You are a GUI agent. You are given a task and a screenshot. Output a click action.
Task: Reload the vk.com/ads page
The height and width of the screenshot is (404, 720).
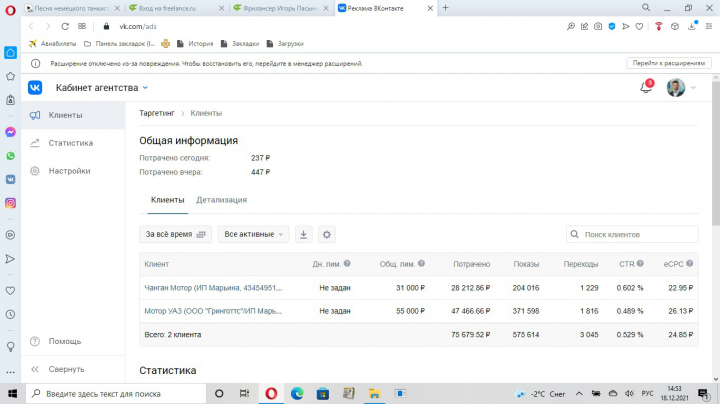click(65, 27)
